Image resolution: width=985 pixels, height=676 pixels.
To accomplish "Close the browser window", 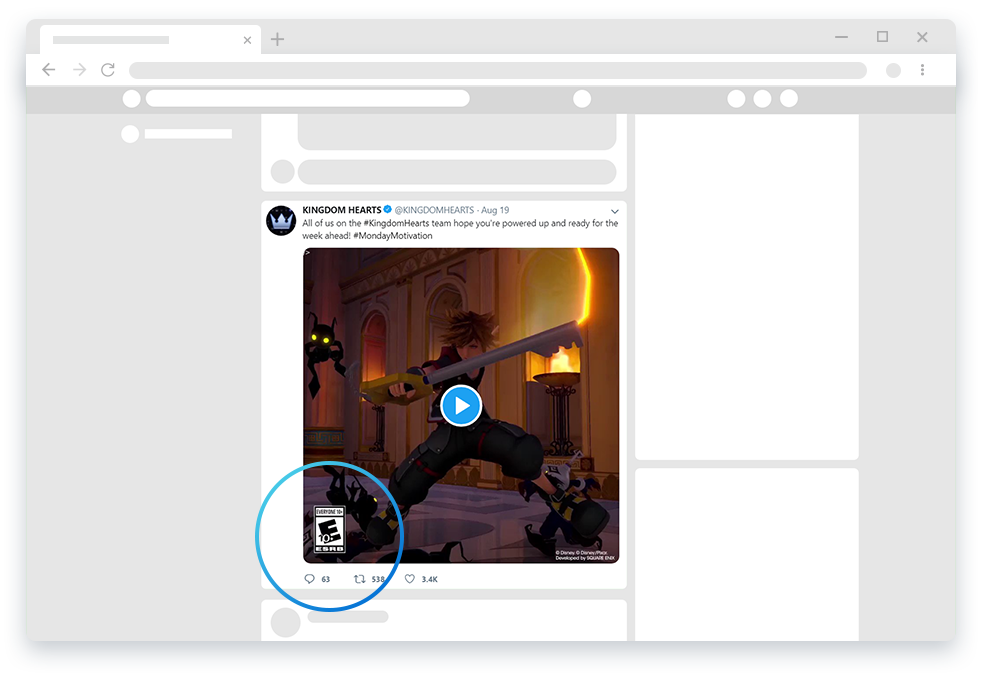I will click(x=922, y=37).
